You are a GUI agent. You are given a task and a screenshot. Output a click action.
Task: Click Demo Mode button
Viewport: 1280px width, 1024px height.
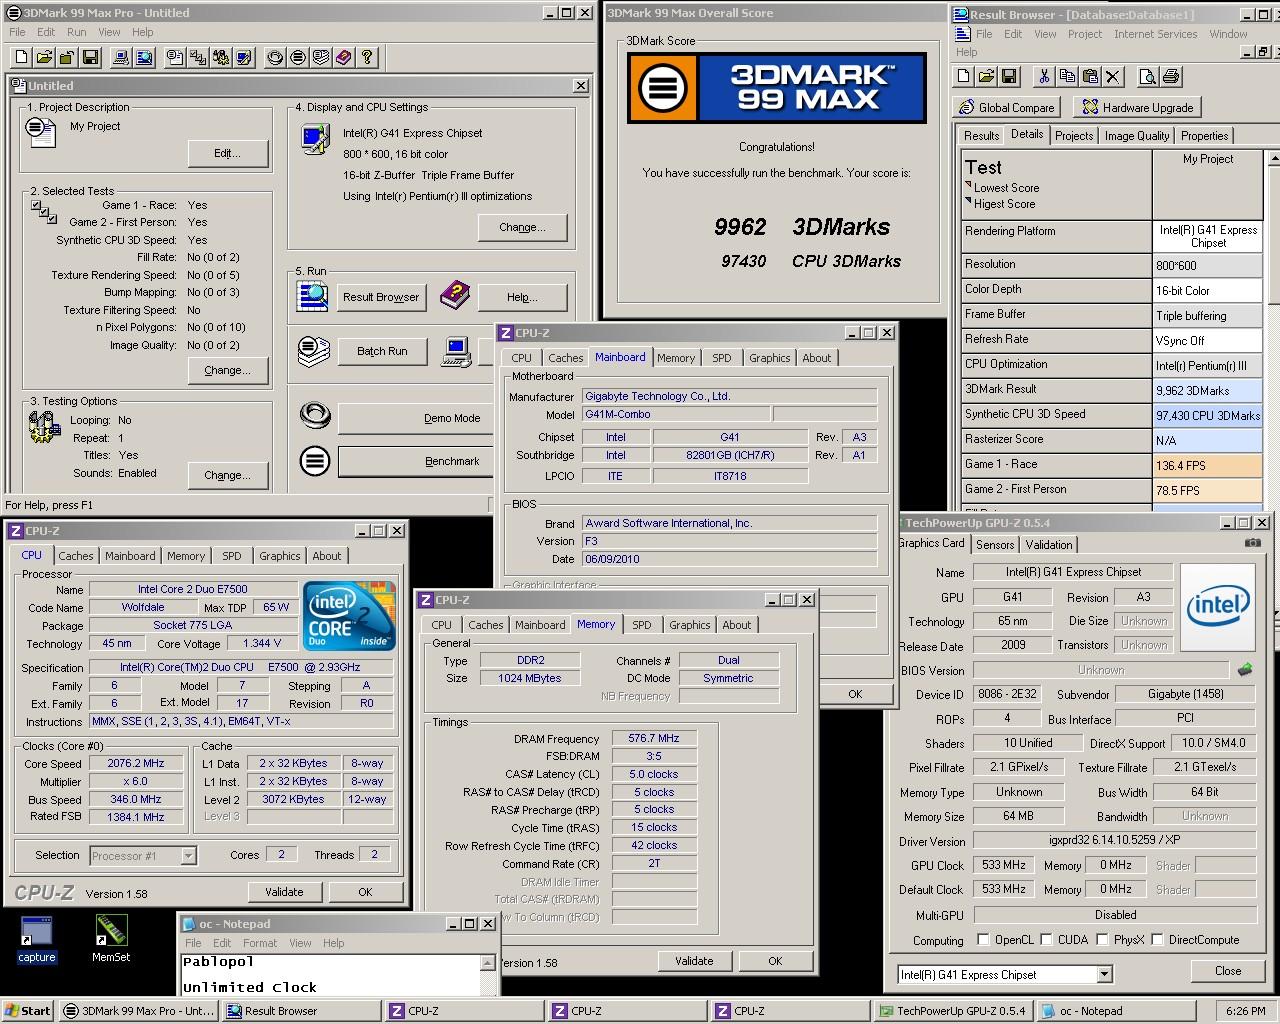(416, 418)
